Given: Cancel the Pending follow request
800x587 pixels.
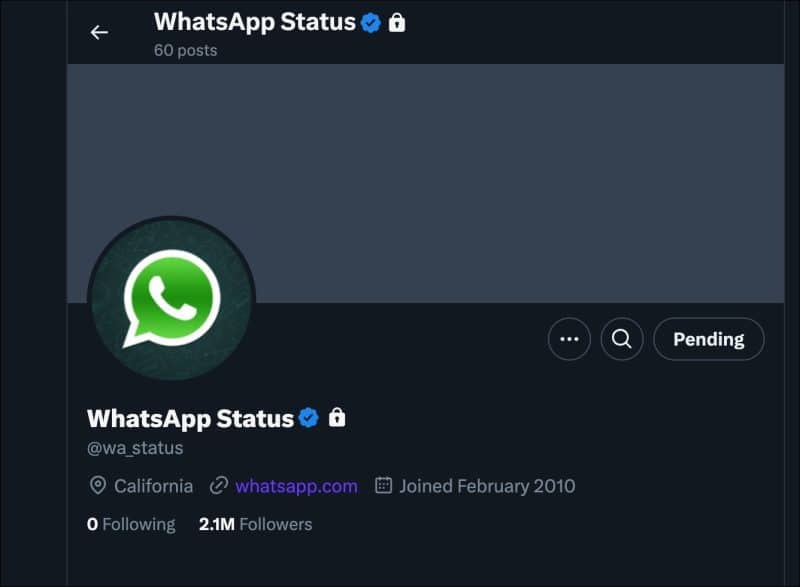Looking at the screenshot, I should [709, 339].
